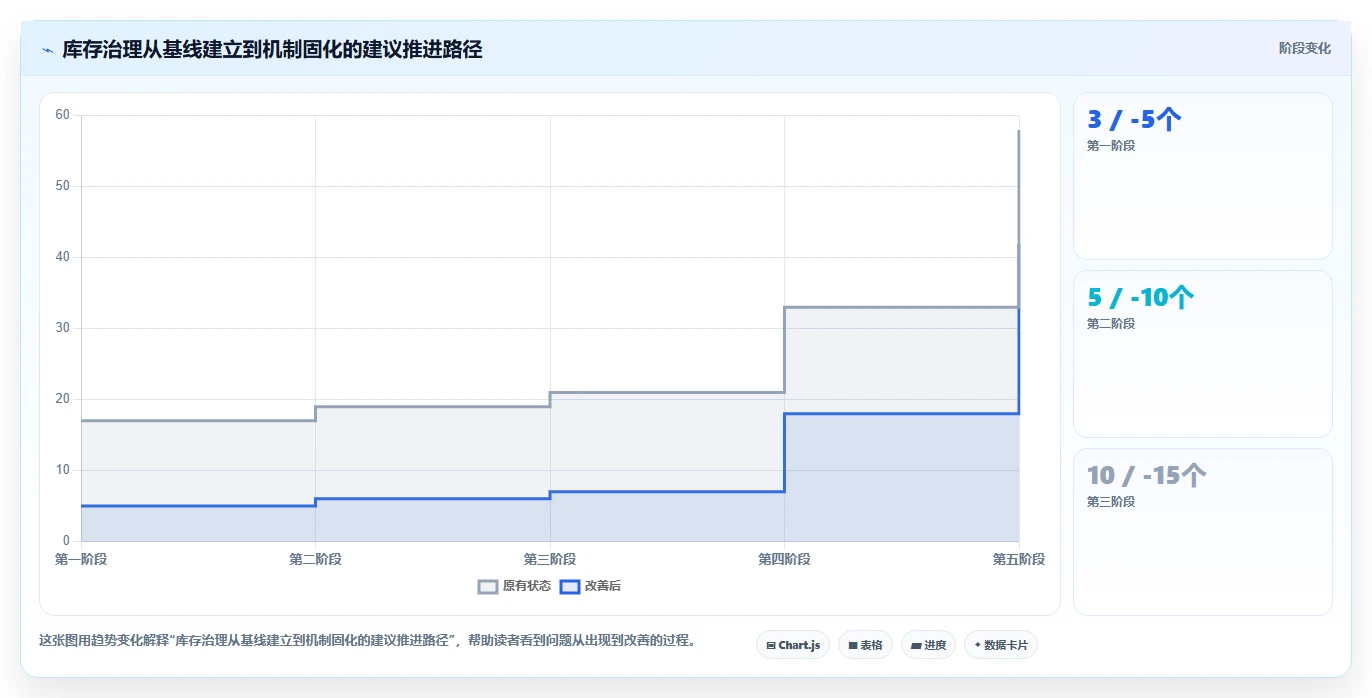Screen dimensions: 1372x698
Task: Click the 第三阶段 x-axis label
Action: 550,559
